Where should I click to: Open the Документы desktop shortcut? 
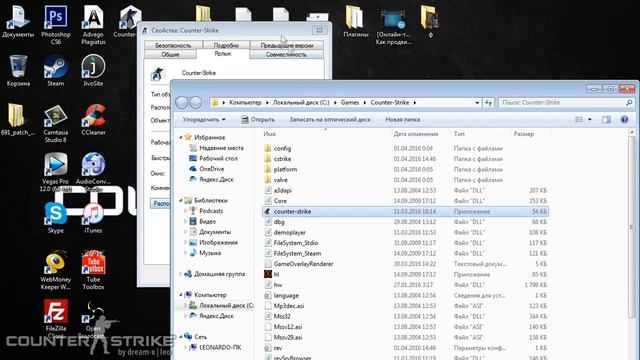18,21
